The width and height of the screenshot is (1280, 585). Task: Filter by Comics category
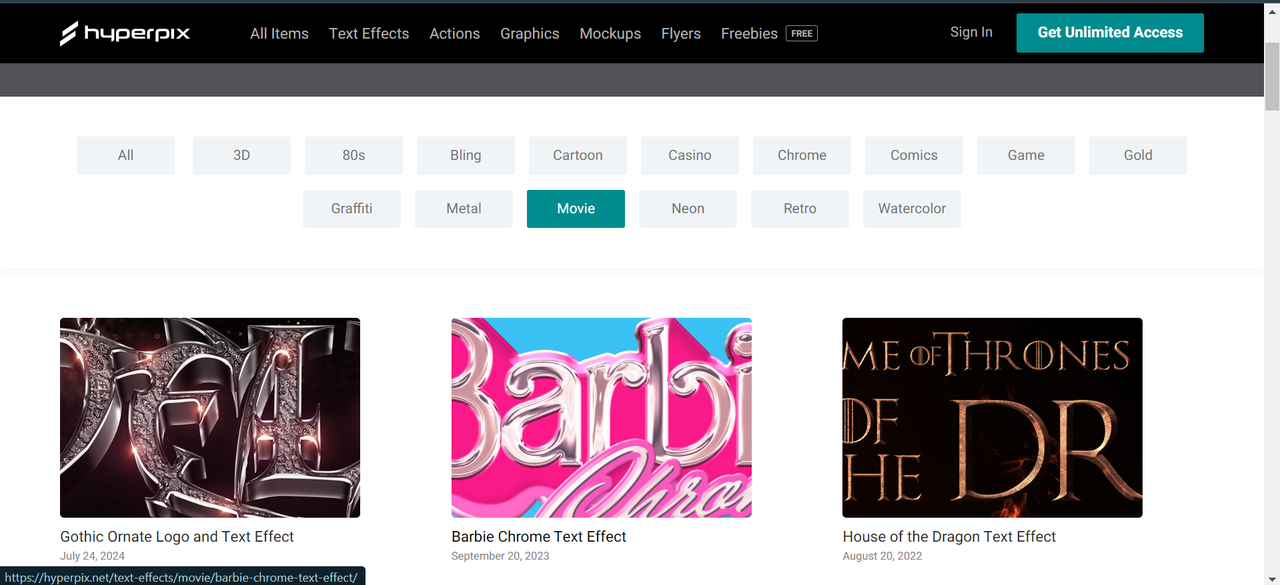[914, 155]
